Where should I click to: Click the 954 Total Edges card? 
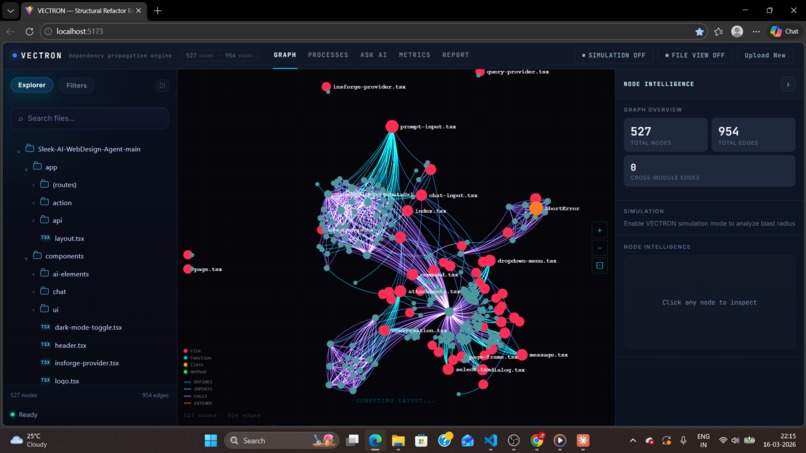tap(753, 135)
